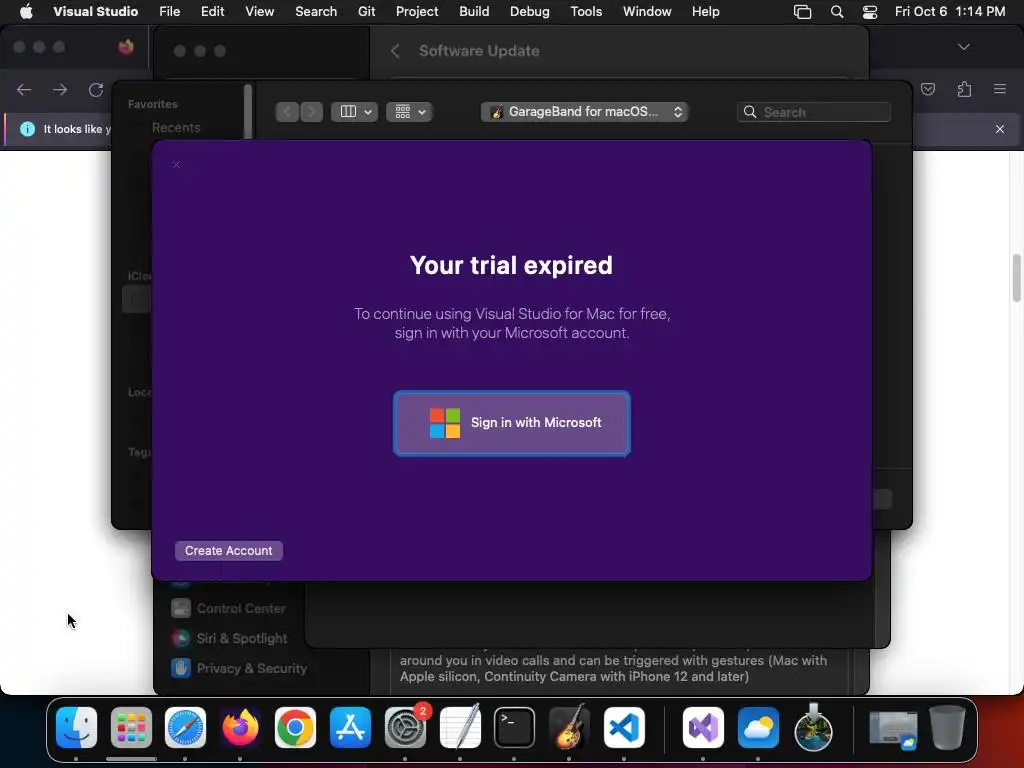Image resolution: width=1024 pixels, height=768 pixels.
Task: Open column view dropdown in file dialog
Action: (x=355, y=112)
